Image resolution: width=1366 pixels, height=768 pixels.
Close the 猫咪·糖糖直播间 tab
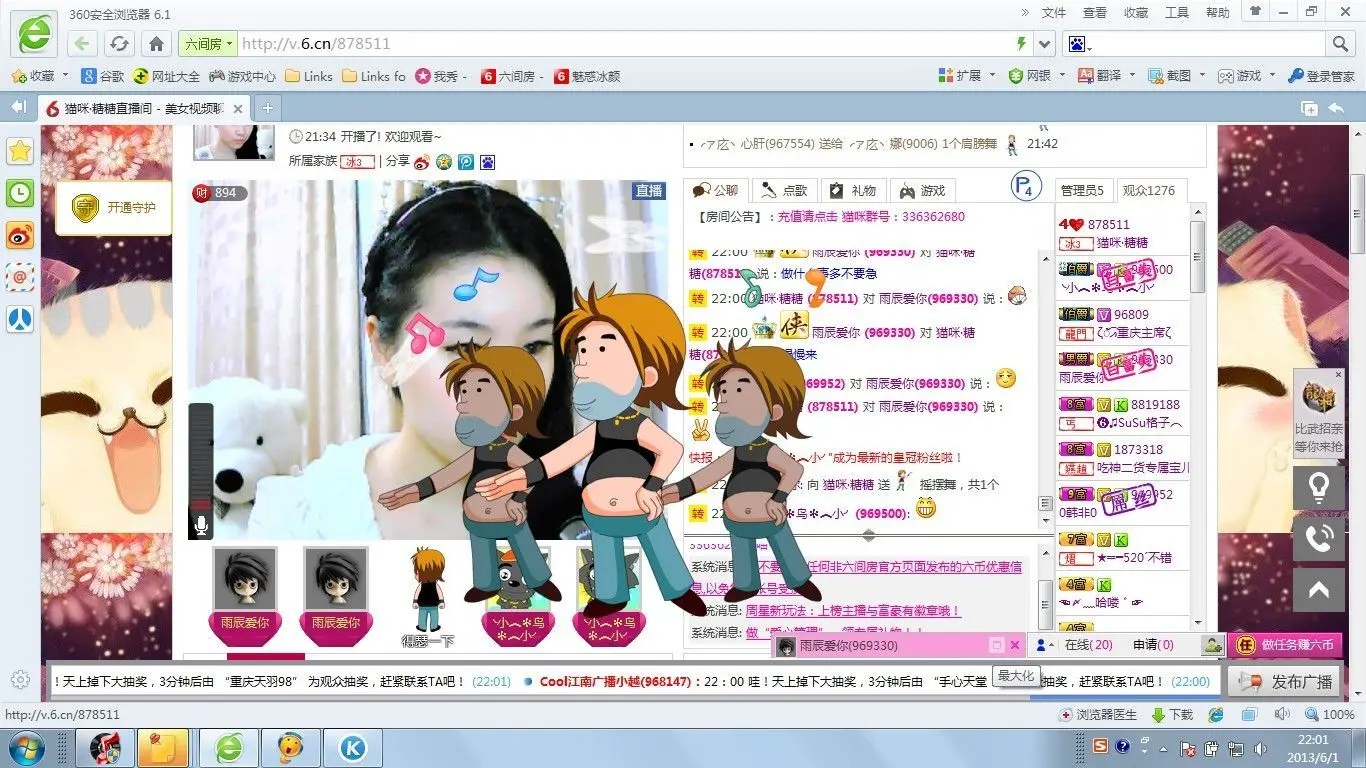tap(238, 108)
